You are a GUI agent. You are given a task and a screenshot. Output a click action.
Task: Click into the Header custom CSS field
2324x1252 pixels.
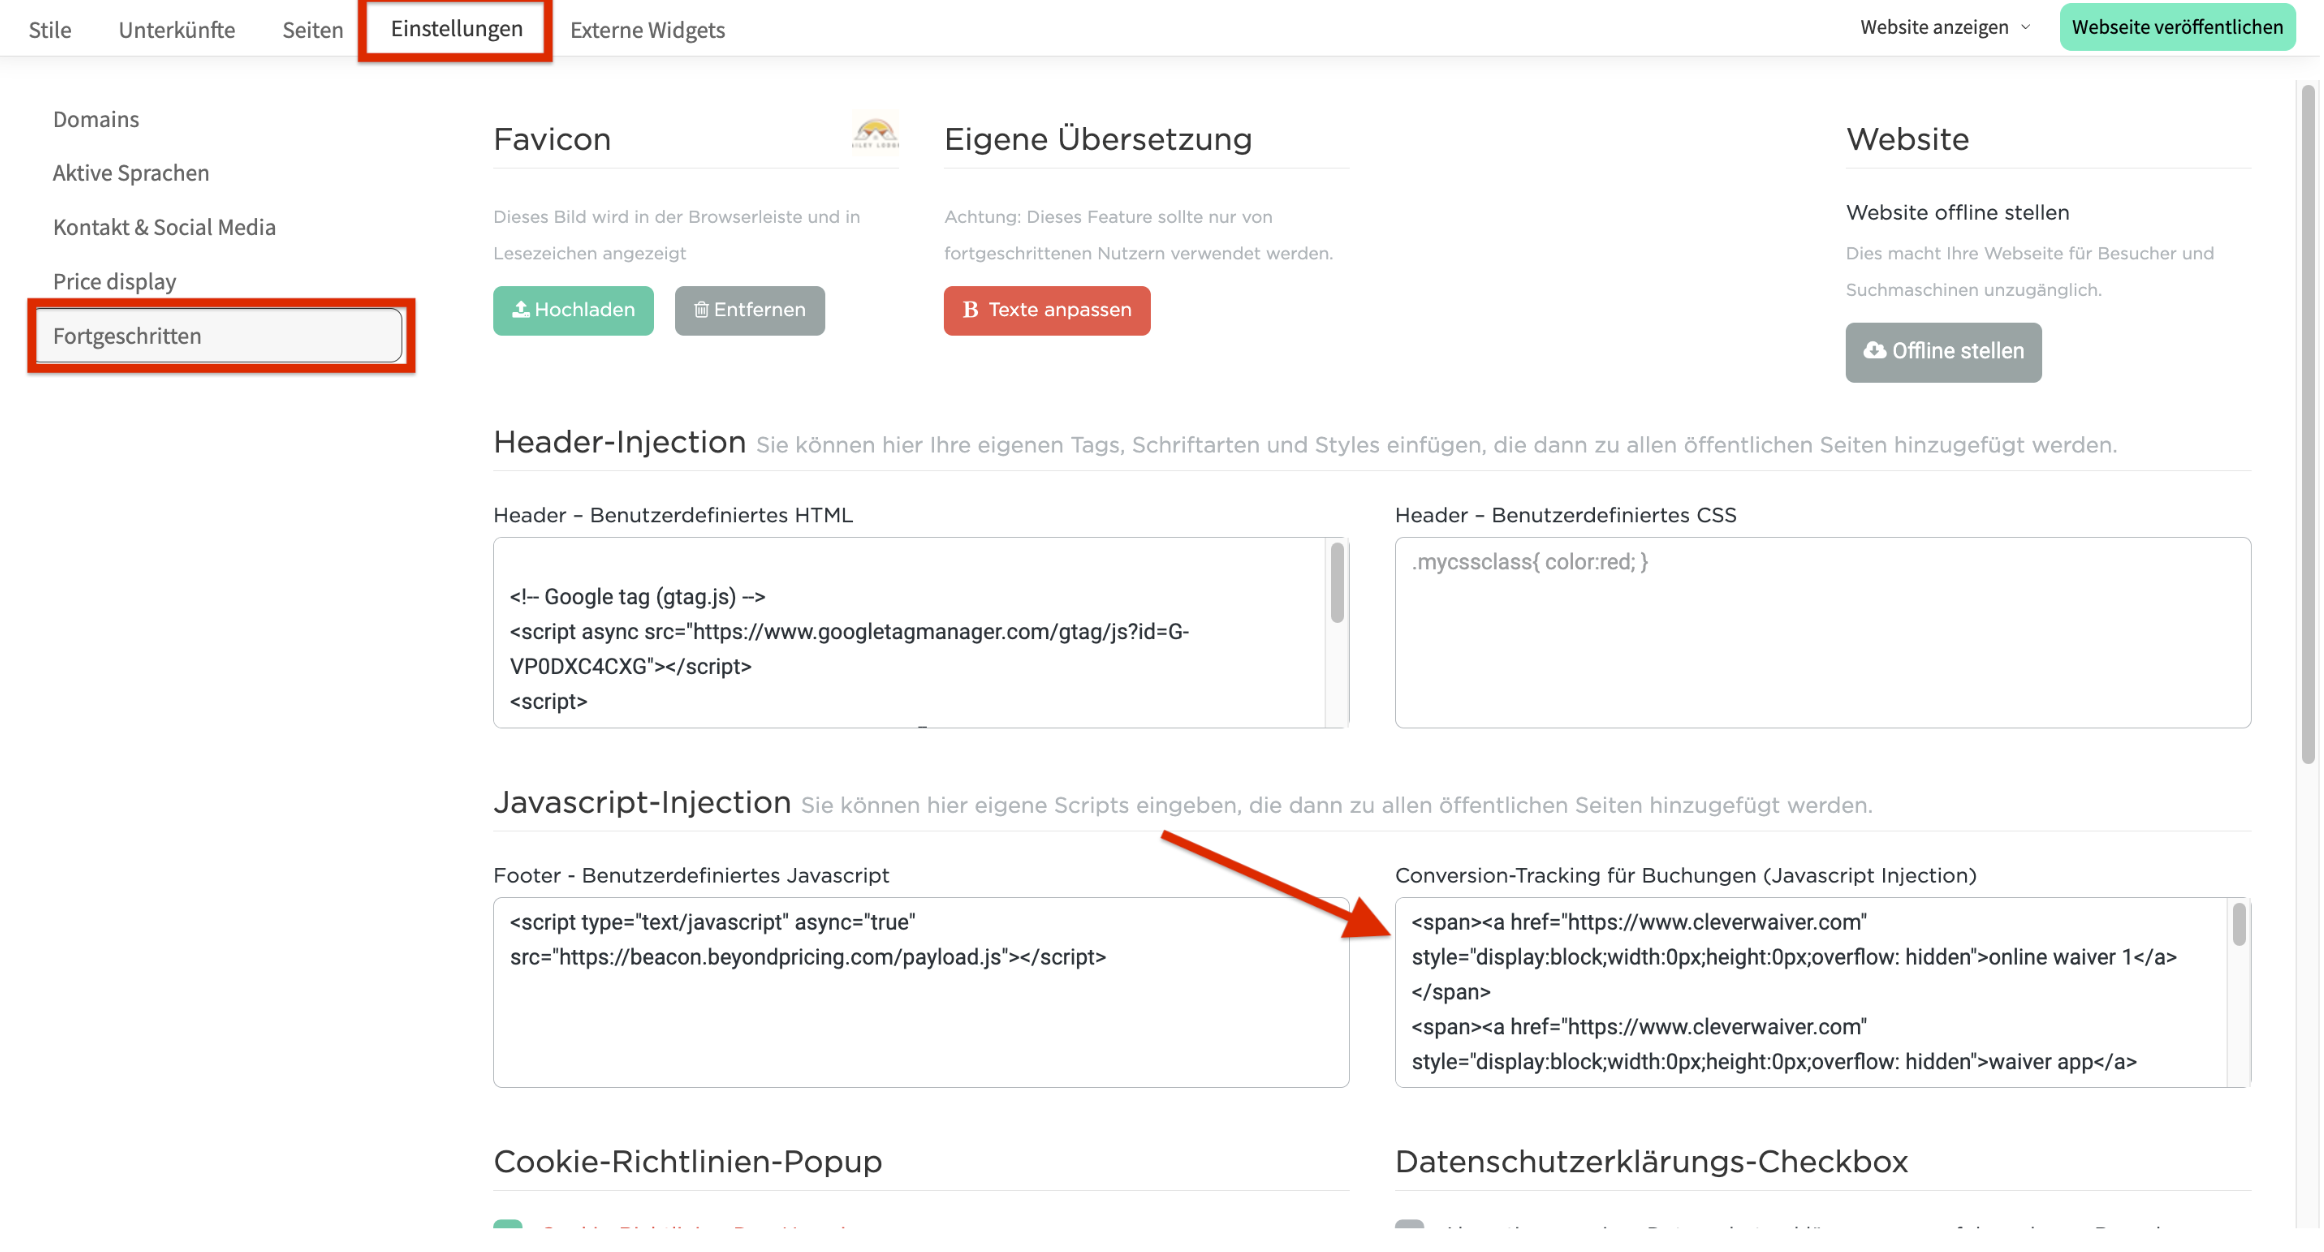pos(1822,632)
